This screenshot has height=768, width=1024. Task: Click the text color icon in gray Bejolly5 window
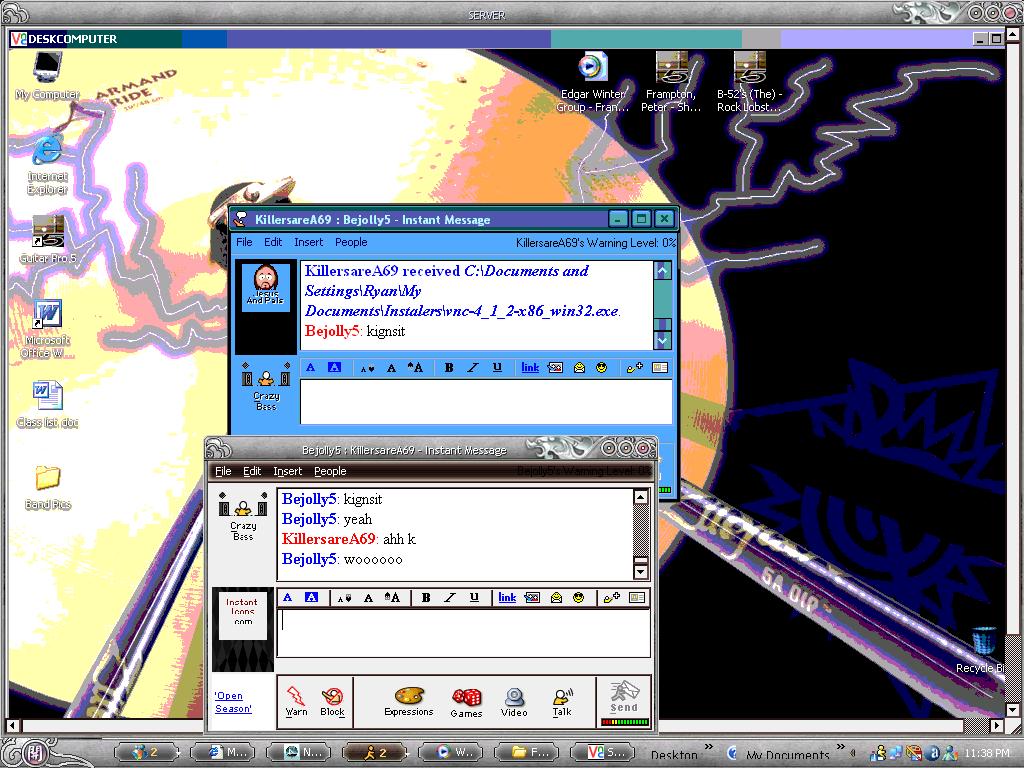(x=288, y=598)
